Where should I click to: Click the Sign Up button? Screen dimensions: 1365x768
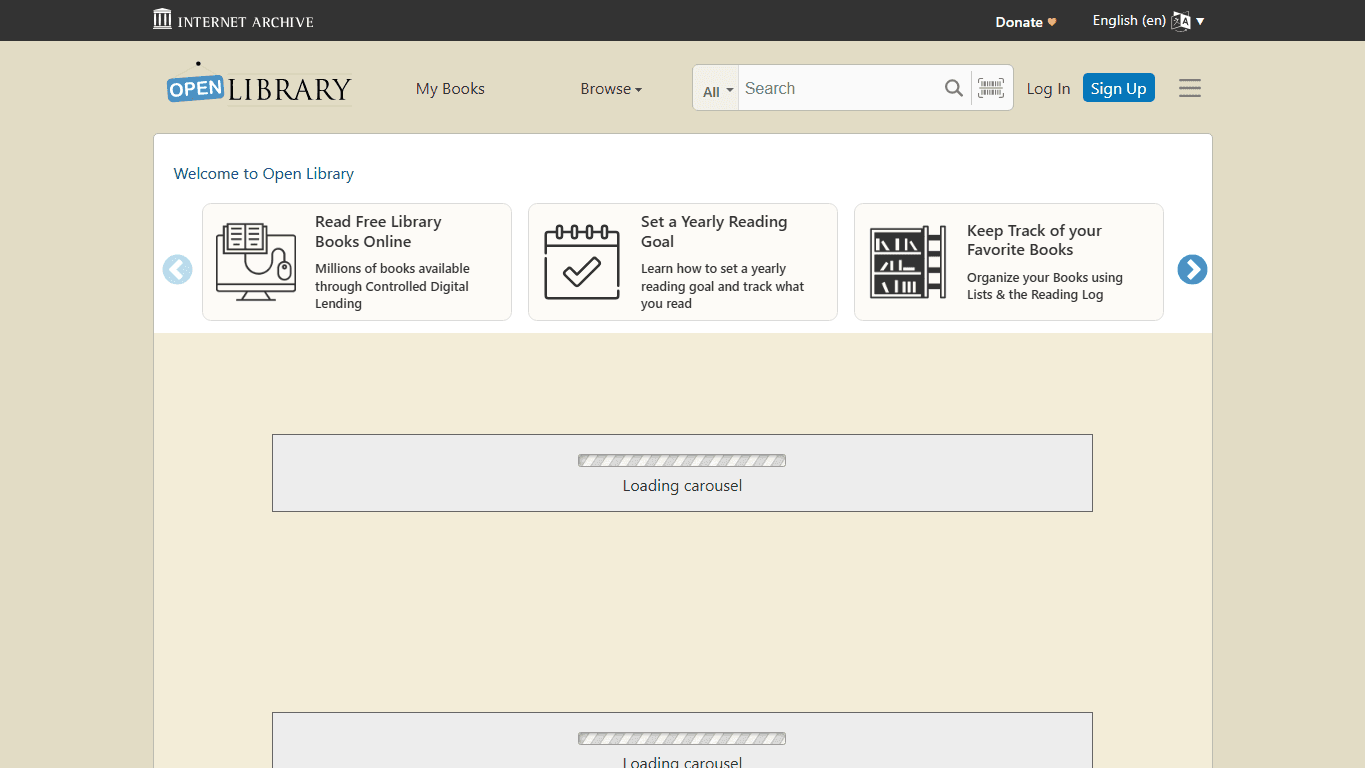click(1118, 88)
